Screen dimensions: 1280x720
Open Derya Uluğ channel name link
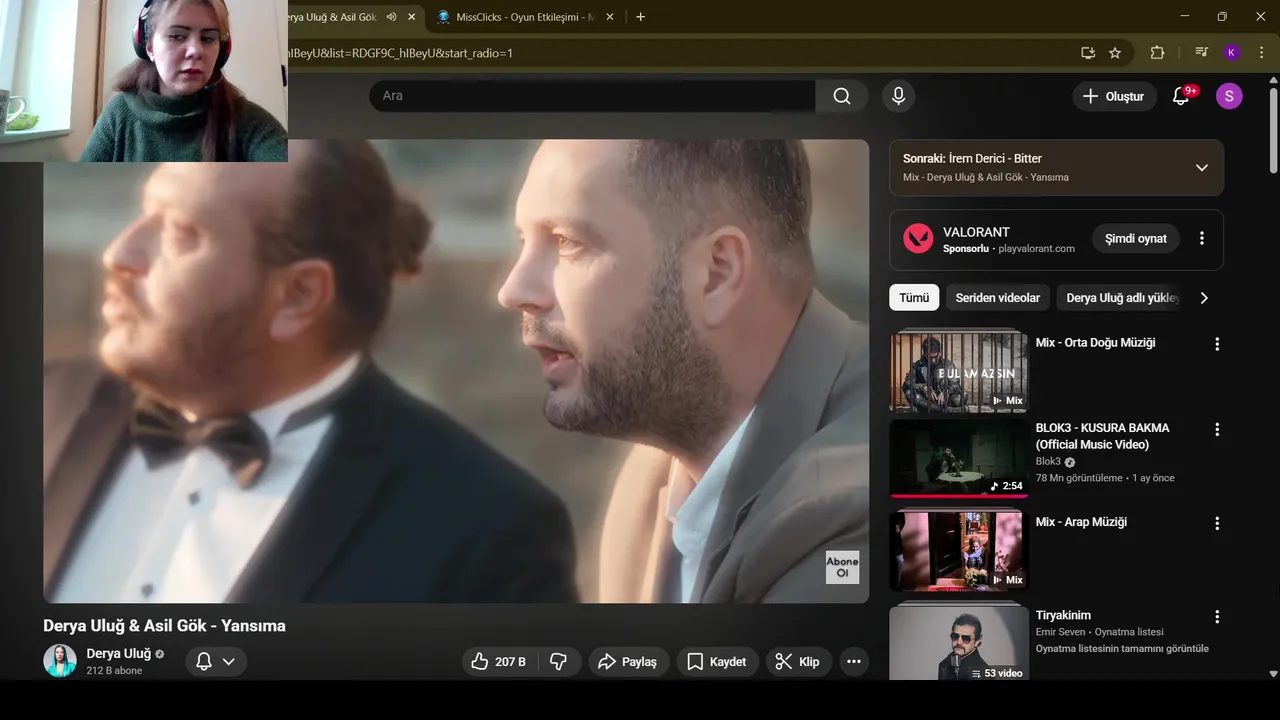pyautogui.click(x=118, y=654)
